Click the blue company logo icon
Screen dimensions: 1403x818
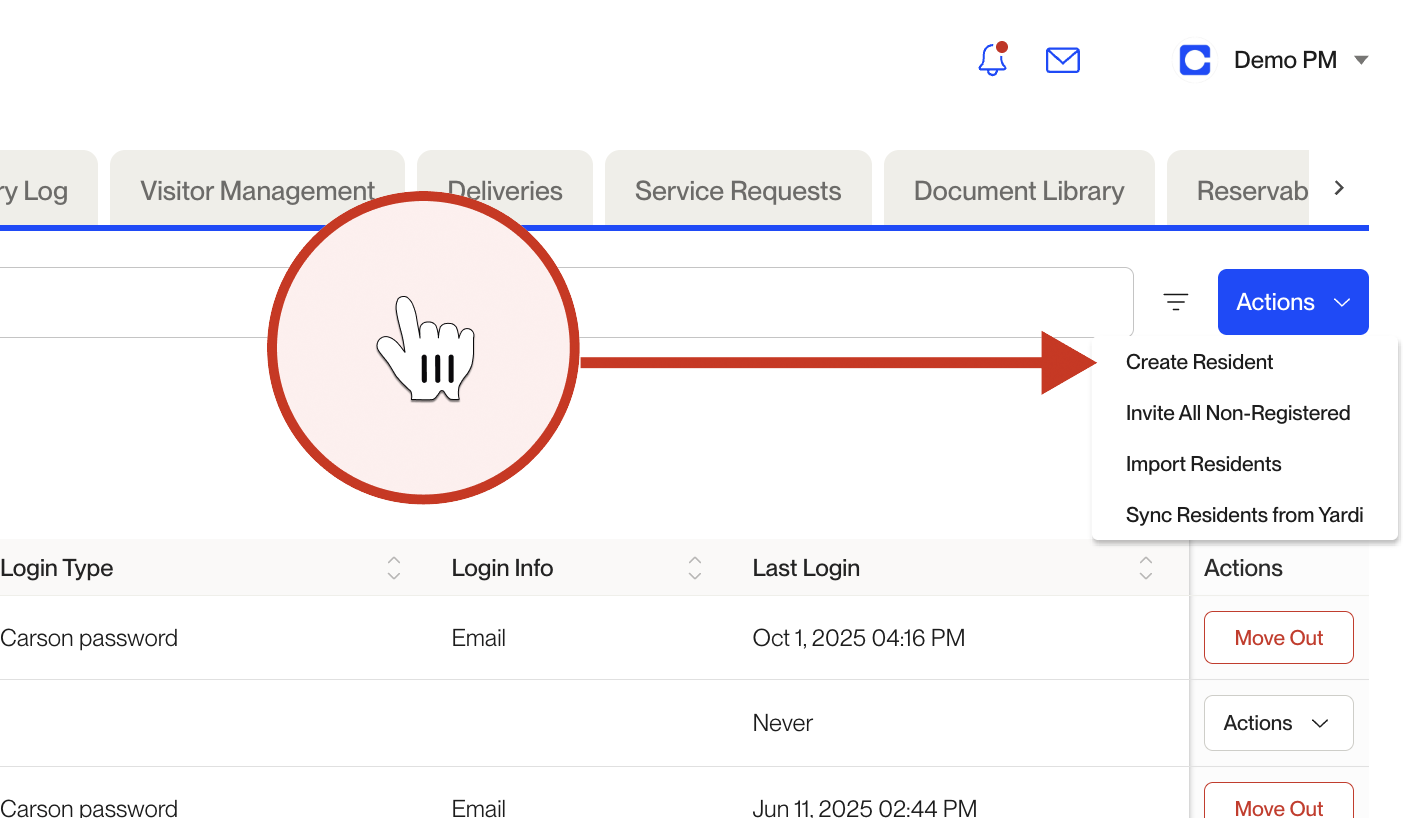1195,60
